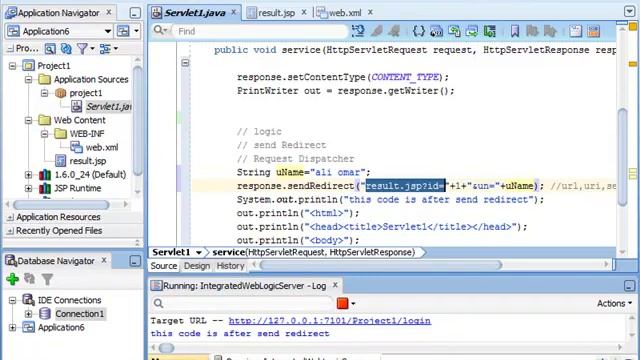Switch to the result.jsp editor tab
640x360 pixels.
[x=276, y=13]
